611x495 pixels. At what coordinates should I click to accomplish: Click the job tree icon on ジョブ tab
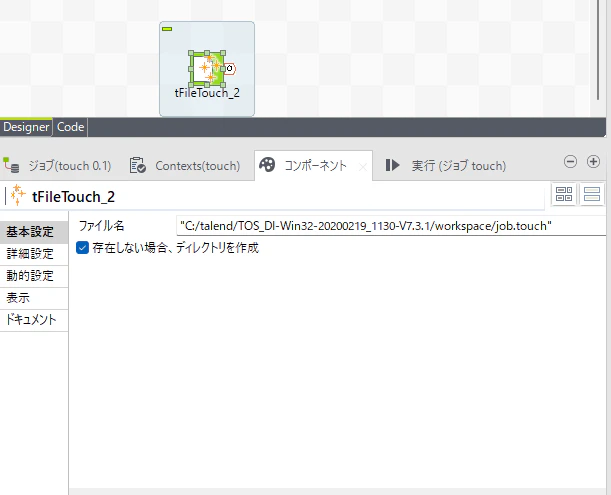pos(11,165)
